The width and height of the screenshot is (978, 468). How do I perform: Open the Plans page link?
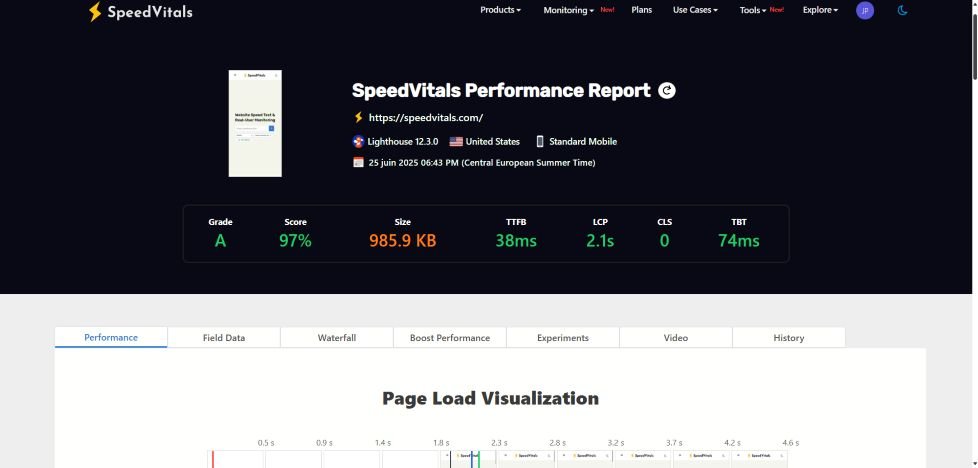coord(641,10)
